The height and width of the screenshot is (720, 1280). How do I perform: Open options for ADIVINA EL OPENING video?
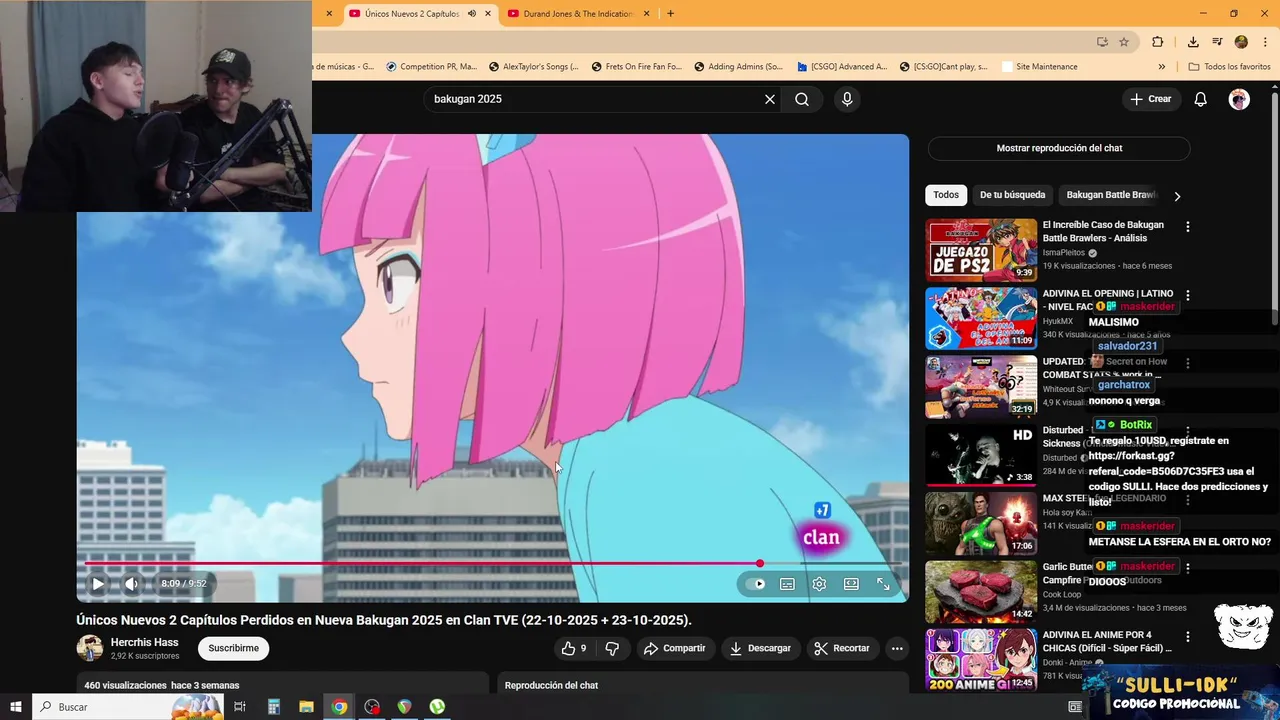(1188, 296)
